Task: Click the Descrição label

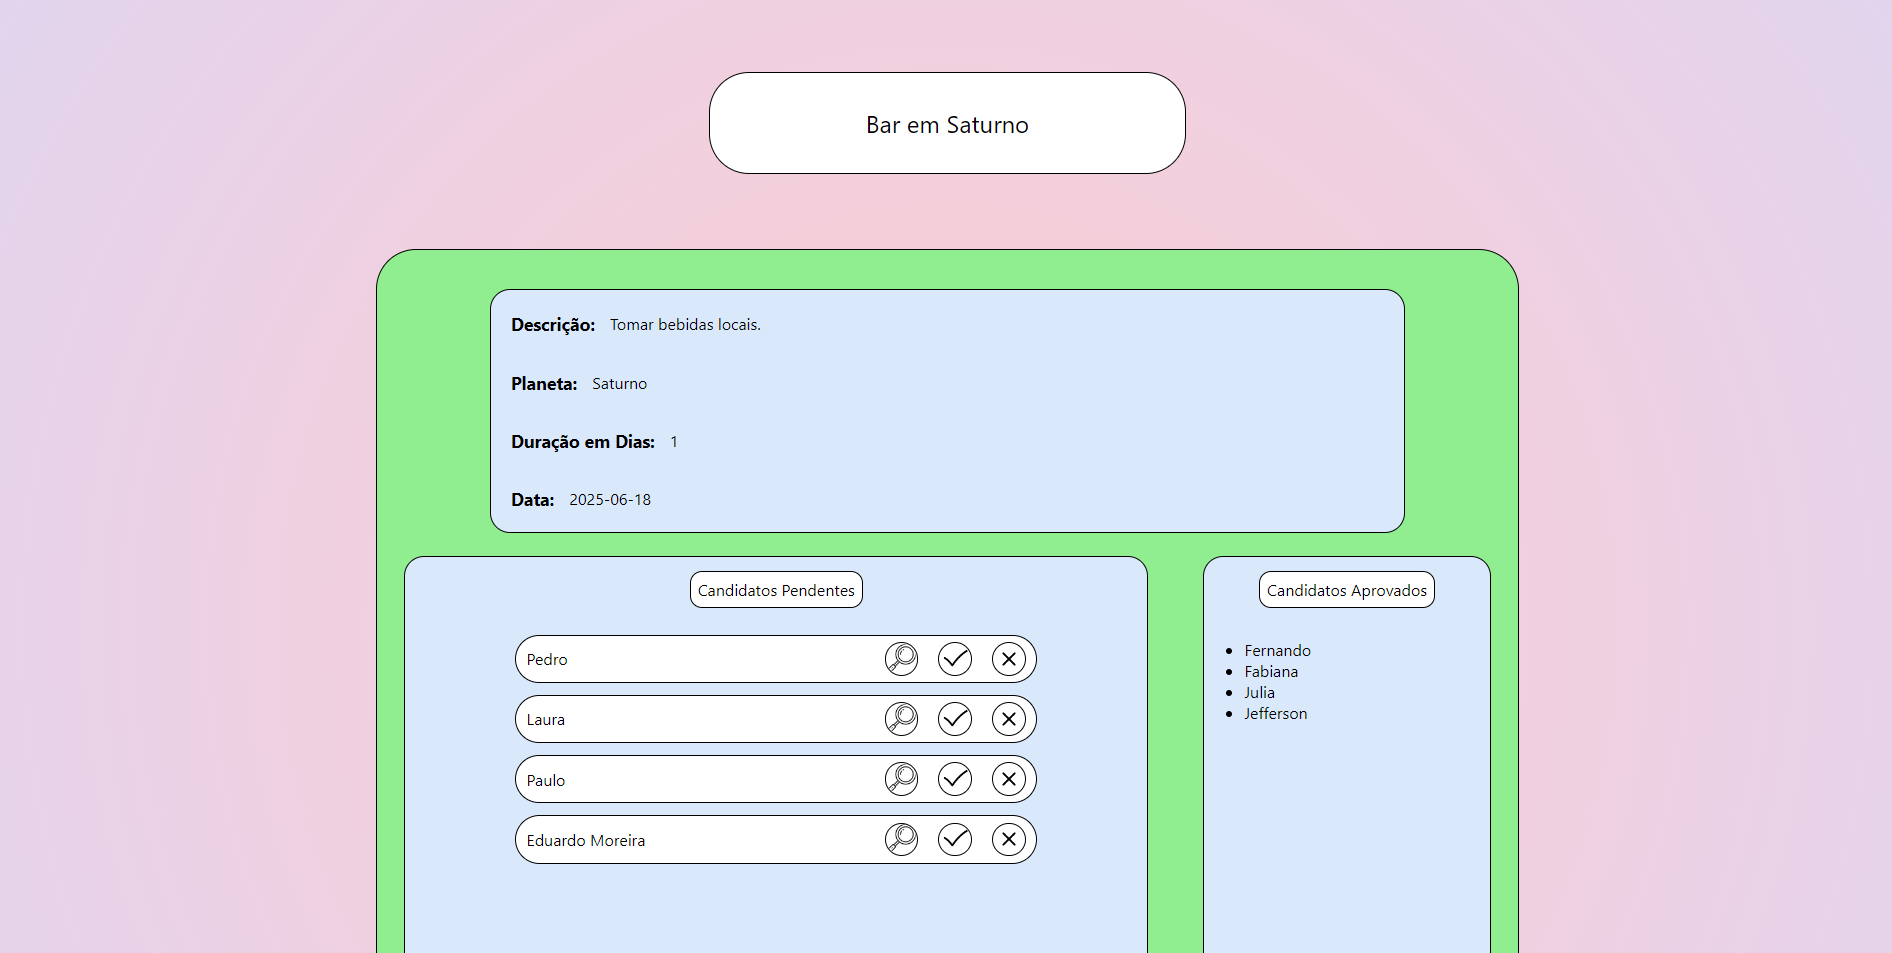Action: (553, 325)
